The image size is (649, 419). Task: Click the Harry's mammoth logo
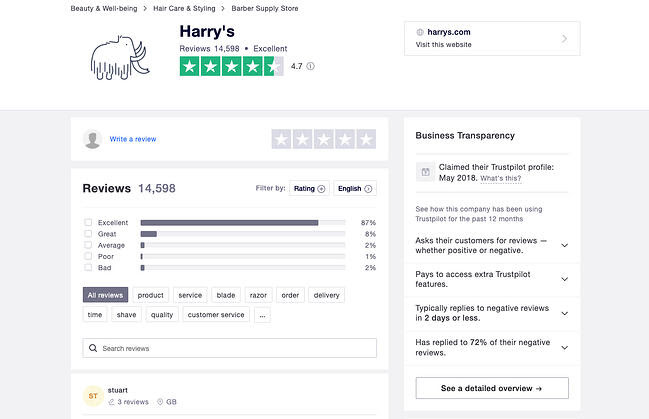[120, 58]
